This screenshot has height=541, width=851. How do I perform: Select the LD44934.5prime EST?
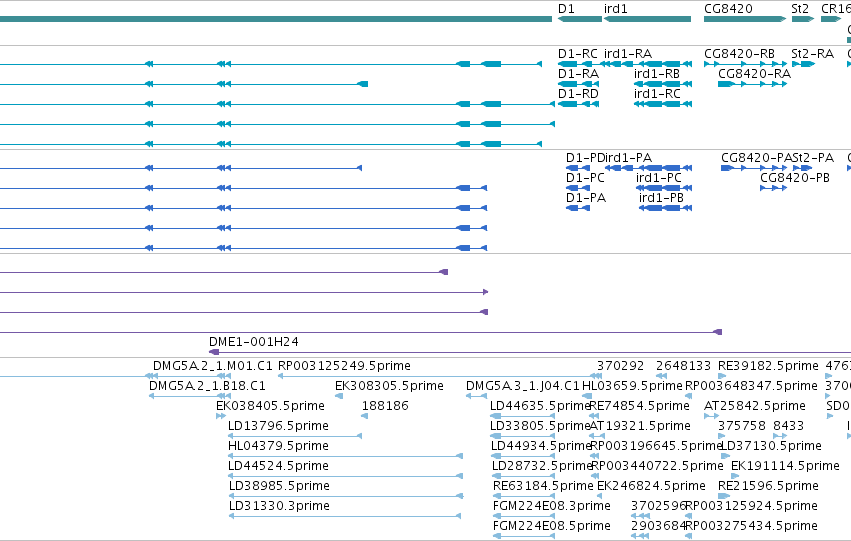(541, 446)
